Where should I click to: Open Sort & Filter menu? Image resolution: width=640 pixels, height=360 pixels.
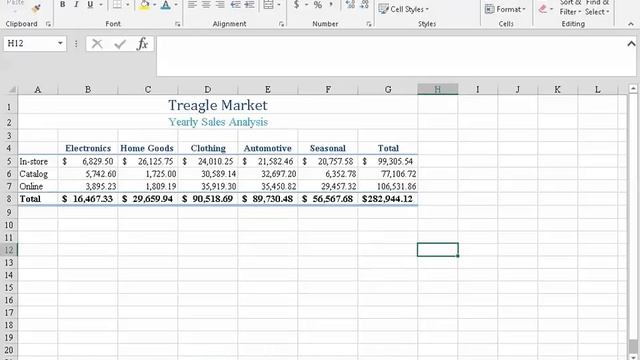click(x=570, y=8)
